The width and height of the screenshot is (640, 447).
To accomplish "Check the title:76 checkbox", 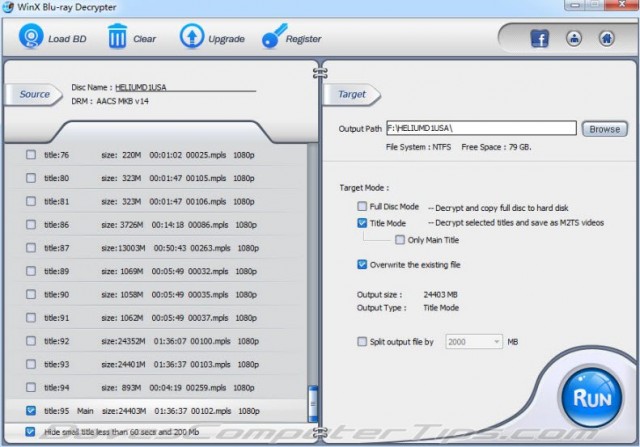I will pos(31,155).
